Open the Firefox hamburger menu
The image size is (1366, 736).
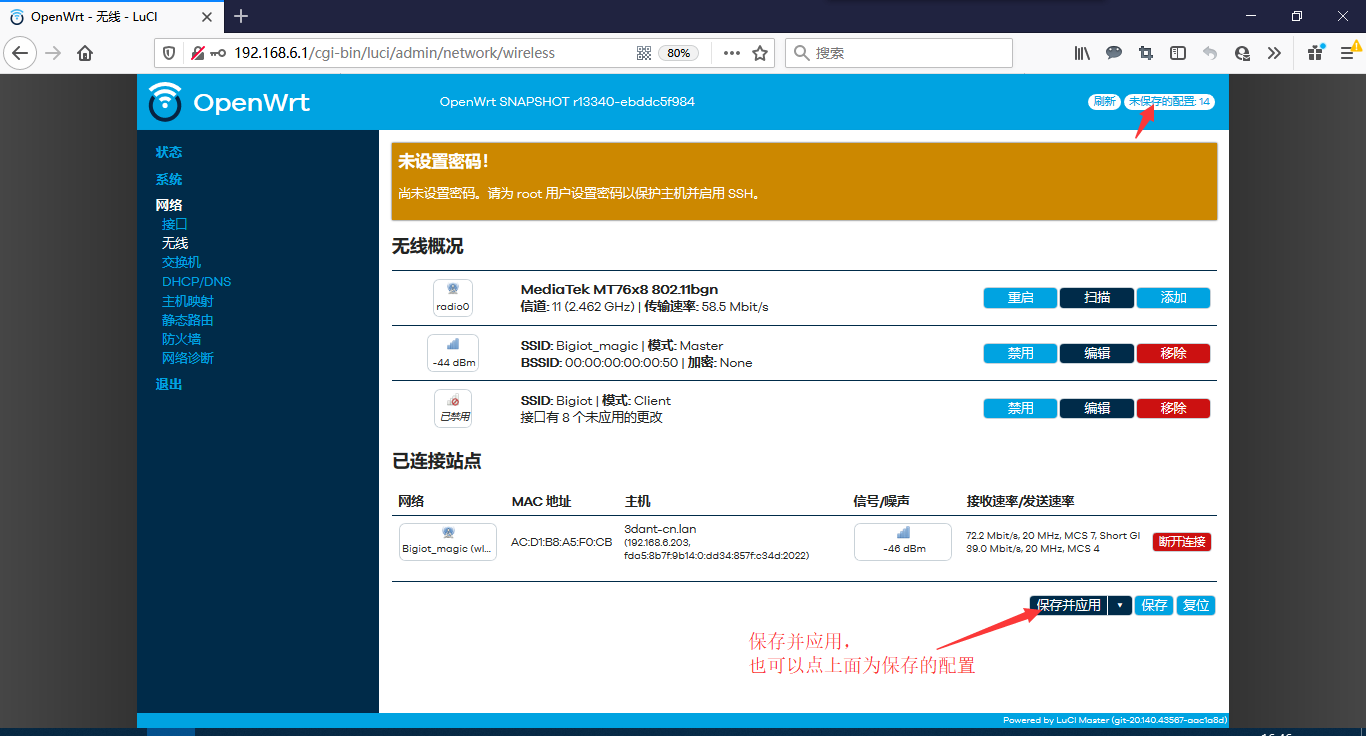pos(1345,53)
